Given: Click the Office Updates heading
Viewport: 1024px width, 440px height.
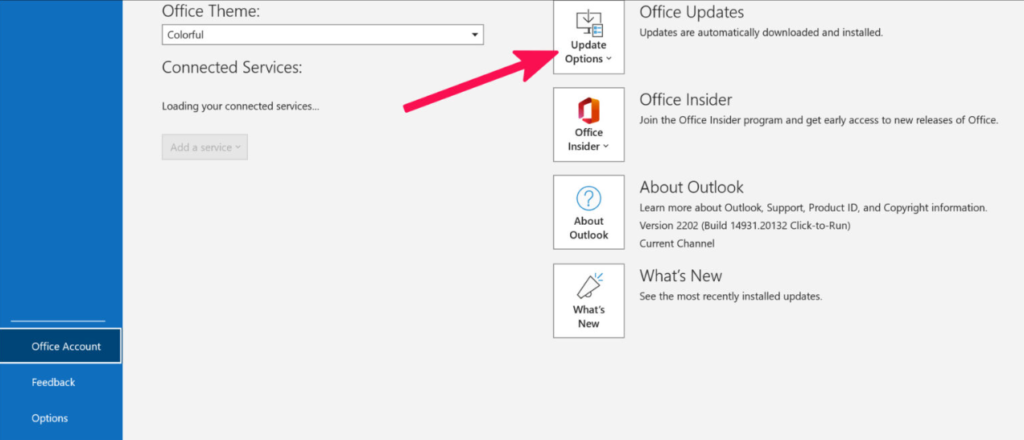Looking at the screenshot, I should click(x=692, y=12).
